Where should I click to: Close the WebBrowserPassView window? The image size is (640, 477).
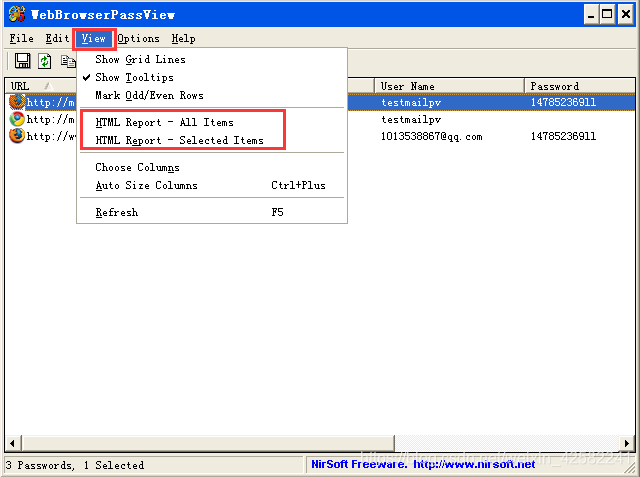(x=626, y=15)
